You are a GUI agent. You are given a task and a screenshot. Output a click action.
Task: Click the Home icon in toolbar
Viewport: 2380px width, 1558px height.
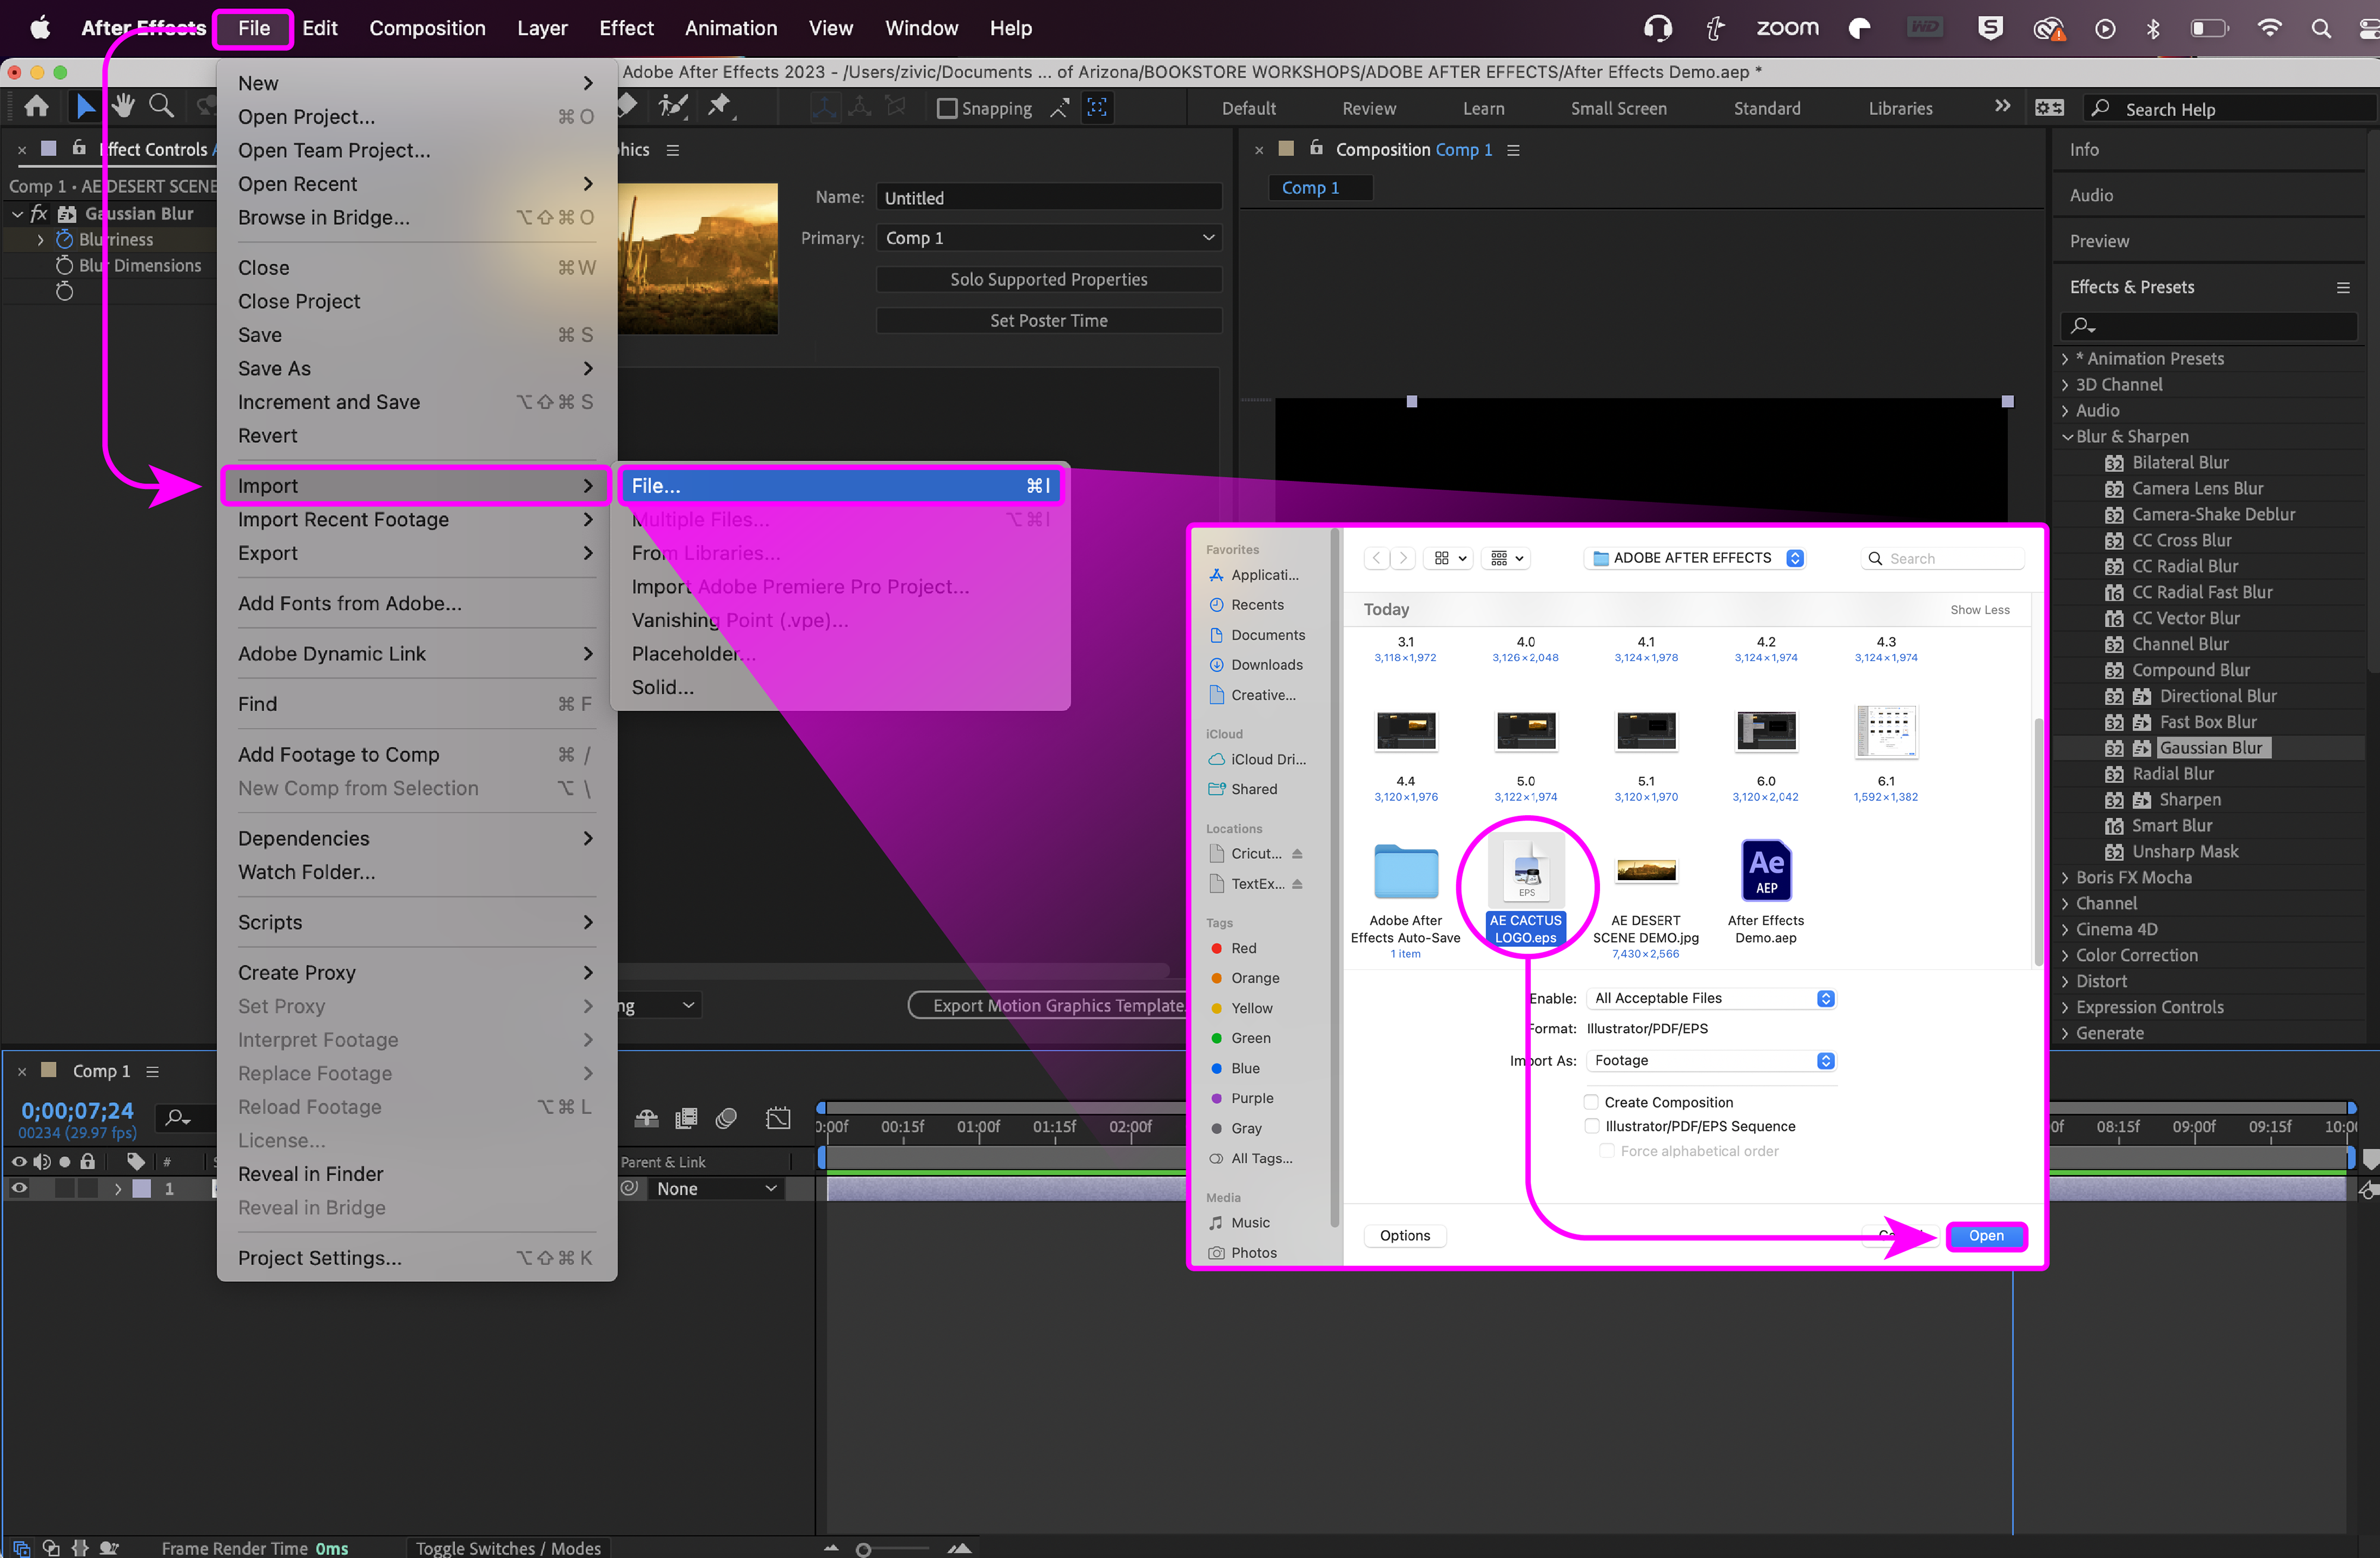point(37,106)
